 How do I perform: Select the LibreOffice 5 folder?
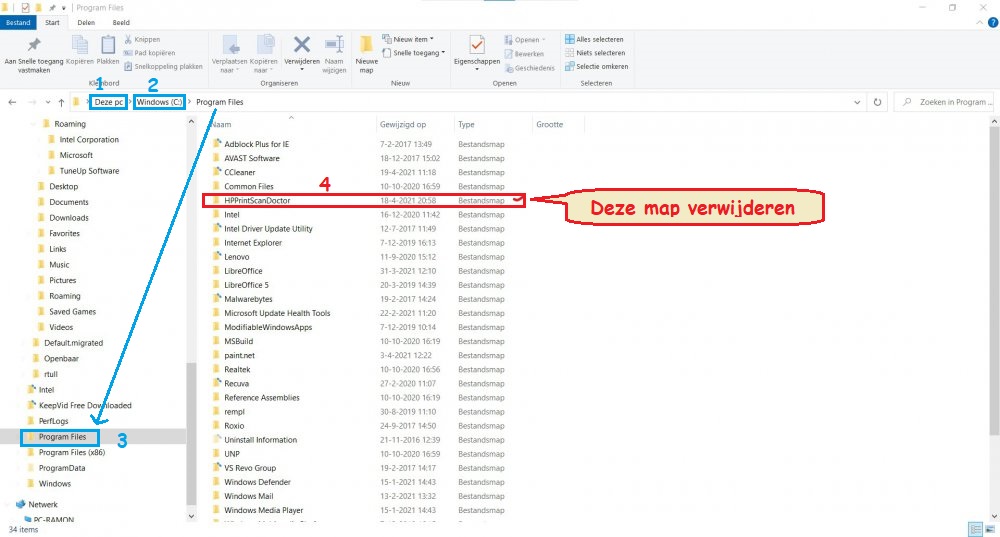coord(246,285)
